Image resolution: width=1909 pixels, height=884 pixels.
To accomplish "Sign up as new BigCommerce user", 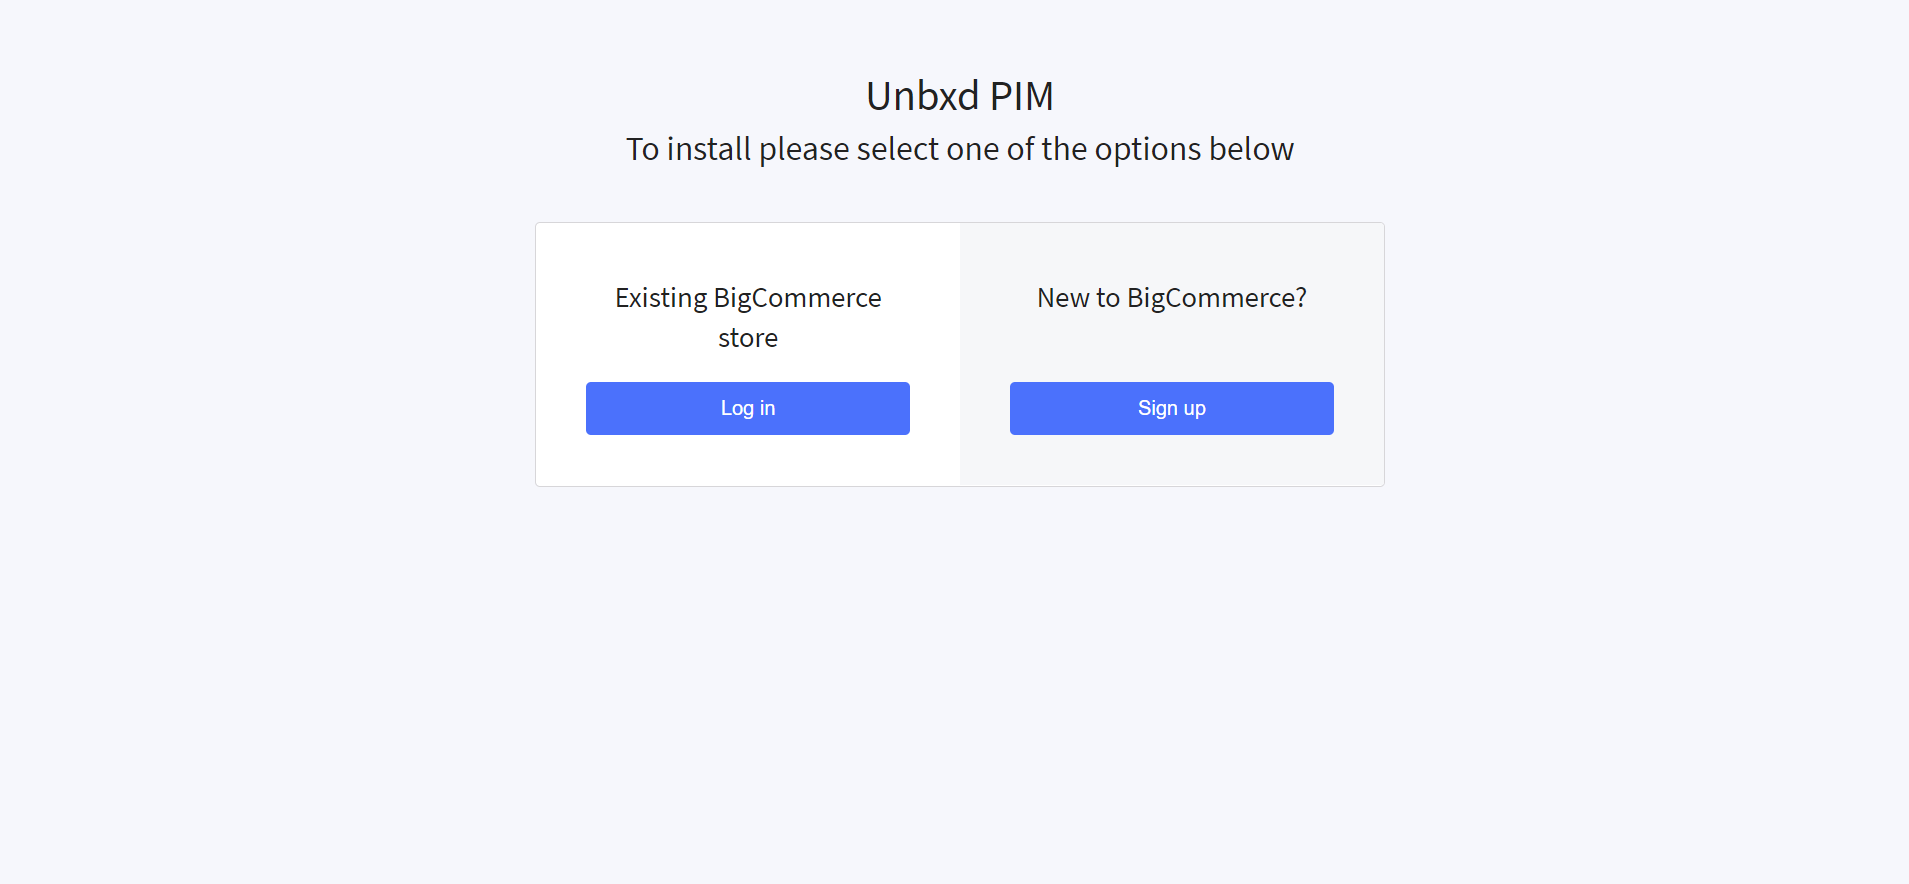I will coord(1172,408).
